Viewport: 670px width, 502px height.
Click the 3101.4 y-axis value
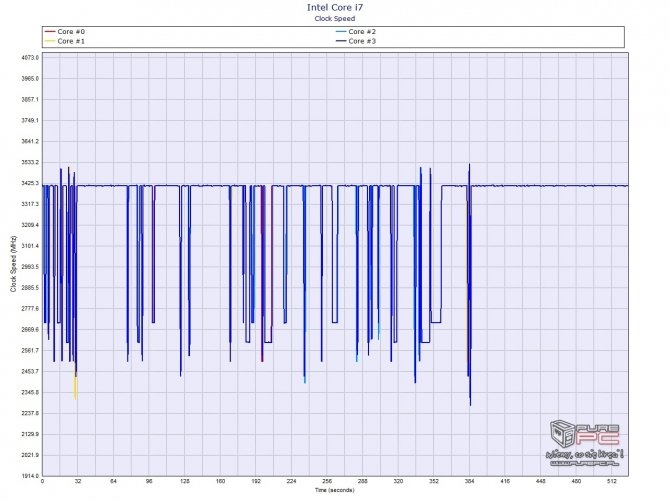click(30, 246)
